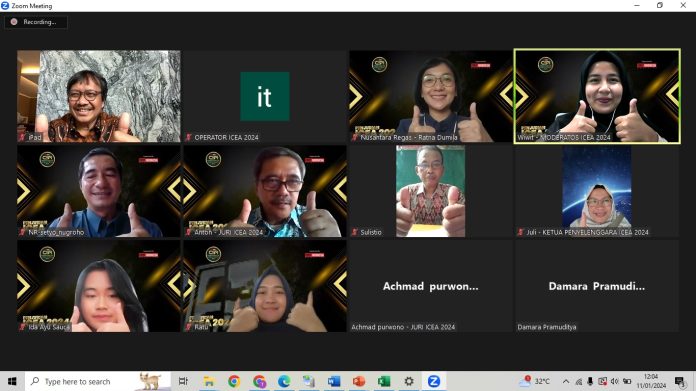
Task: Open the notification center icon
Action: coord(680,381)
